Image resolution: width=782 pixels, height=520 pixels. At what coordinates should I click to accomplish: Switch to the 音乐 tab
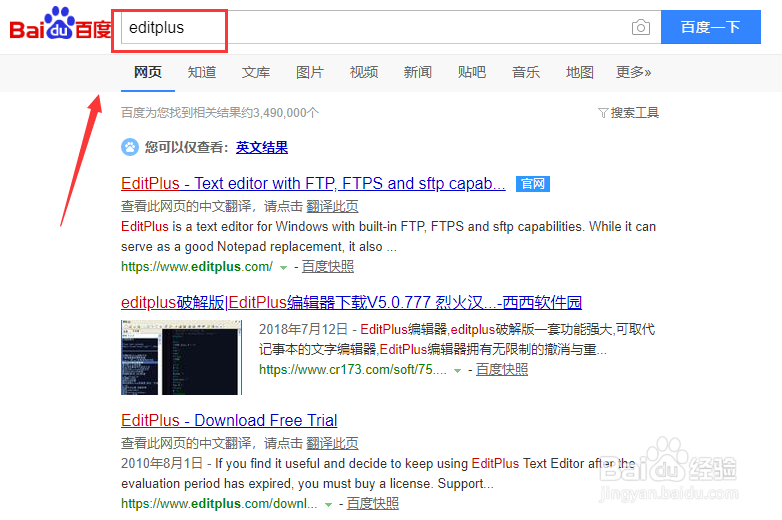(x=526, y=72)
